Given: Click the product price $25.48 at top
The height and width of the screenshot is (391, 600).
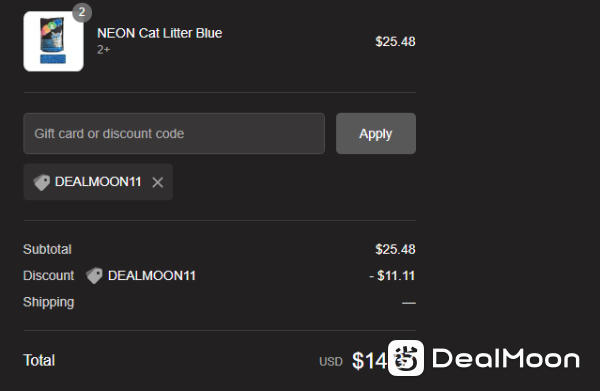Looking at the screenshot, I should click(395, 42).
